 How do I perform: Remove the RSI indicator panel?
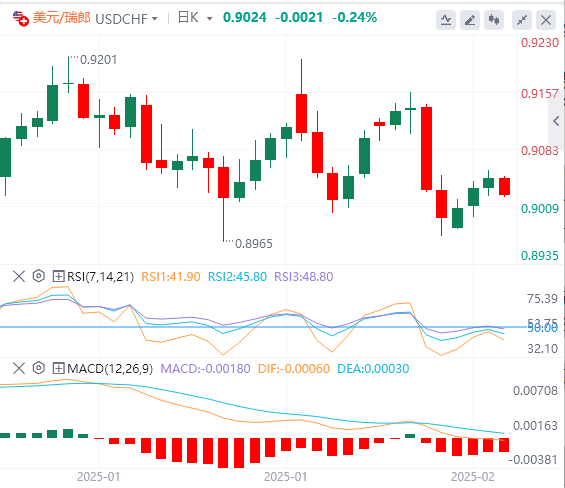[x=19, y=276]
